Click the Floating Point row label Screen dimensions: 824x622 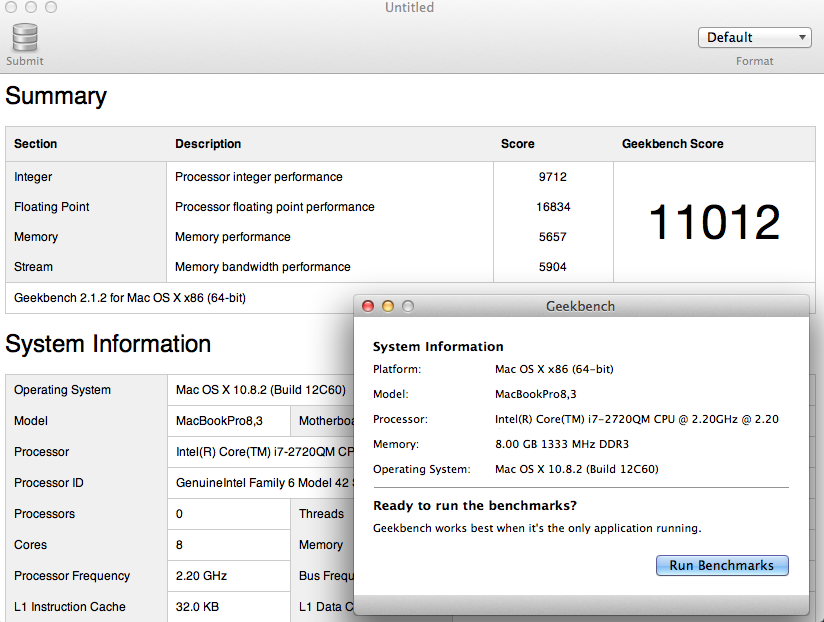click(x=52, y=207)
